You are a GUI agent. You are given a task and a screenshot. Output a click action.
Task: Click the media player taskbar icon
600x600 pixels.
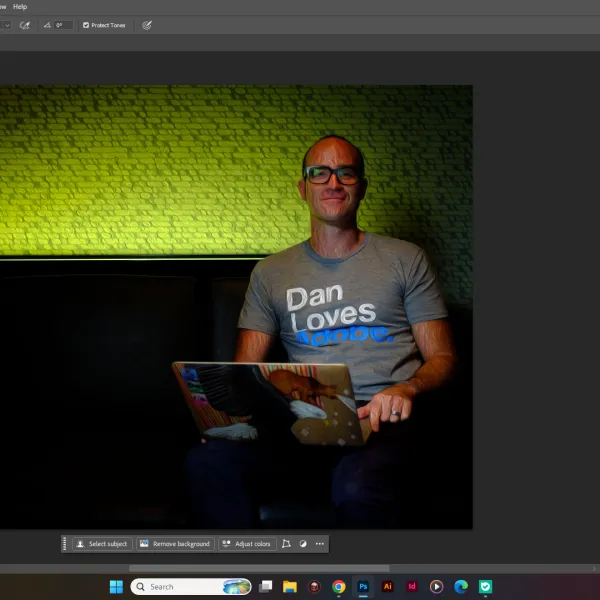pos(437,586)
